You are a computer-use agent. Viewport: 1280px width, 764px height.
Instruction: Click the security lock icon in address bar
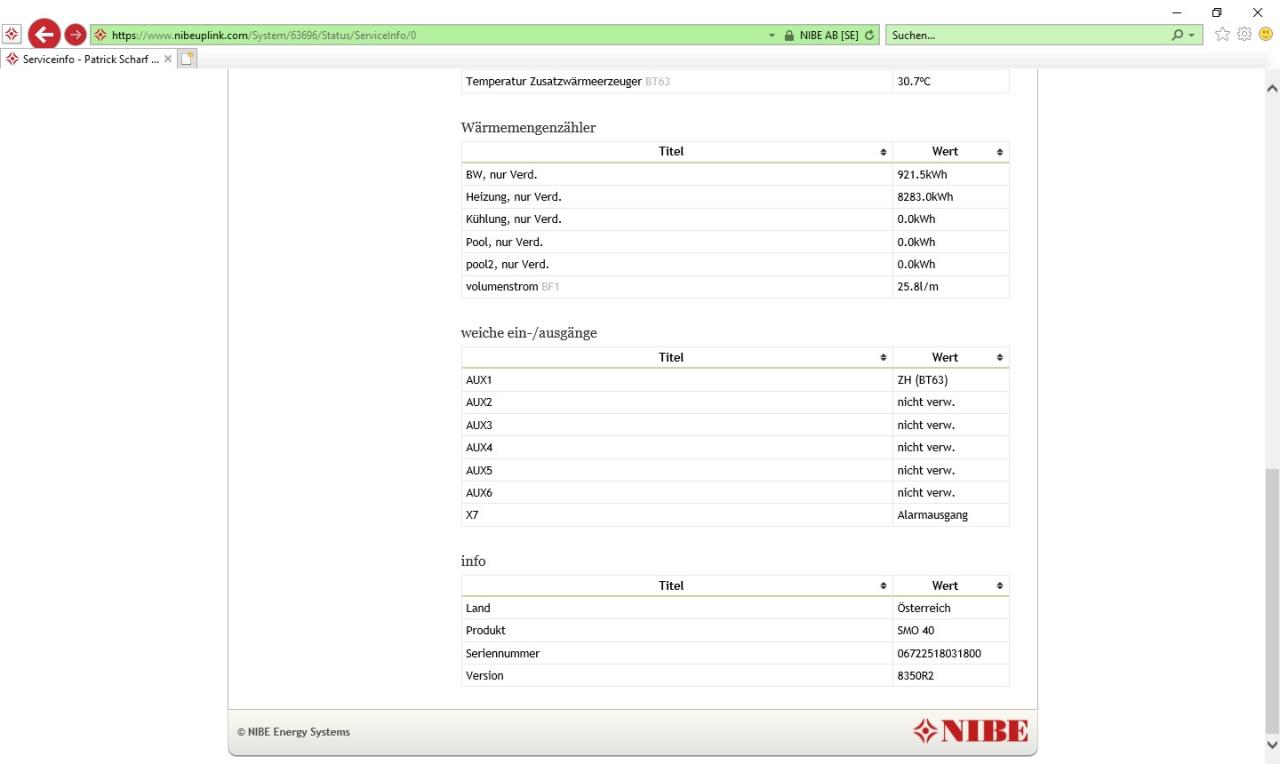pos(789,36)
